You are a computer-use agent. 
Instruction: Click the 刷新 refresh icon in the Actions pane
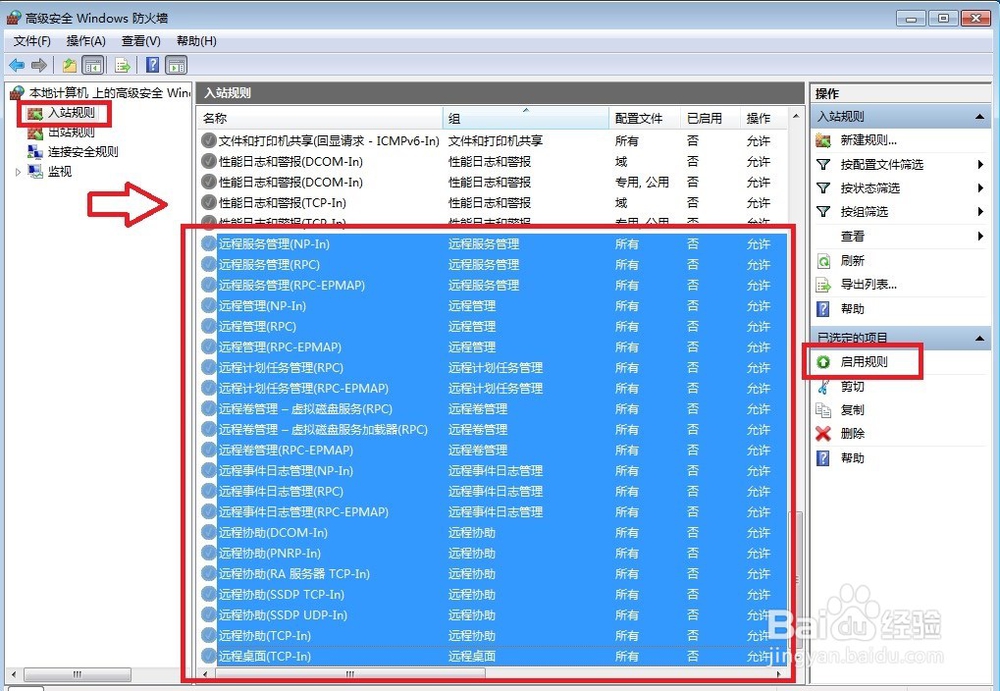tap(823, 260)
